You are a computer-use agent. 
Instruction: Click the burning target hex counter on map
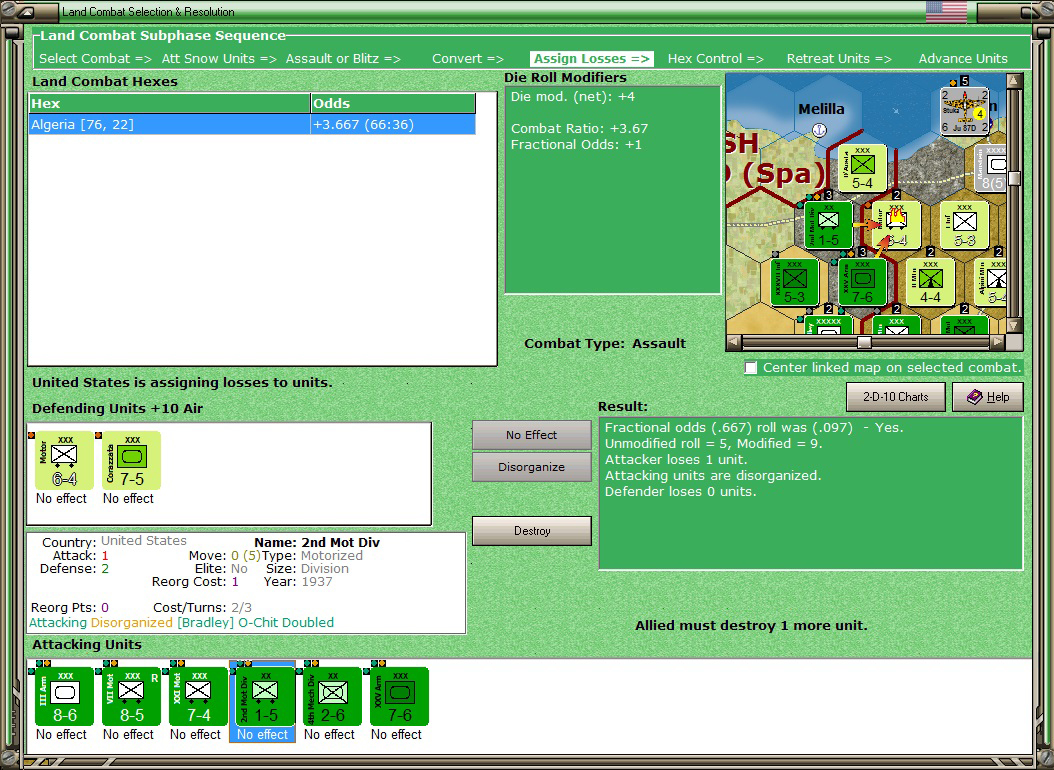pyautogui.click(x=897, y=226)
